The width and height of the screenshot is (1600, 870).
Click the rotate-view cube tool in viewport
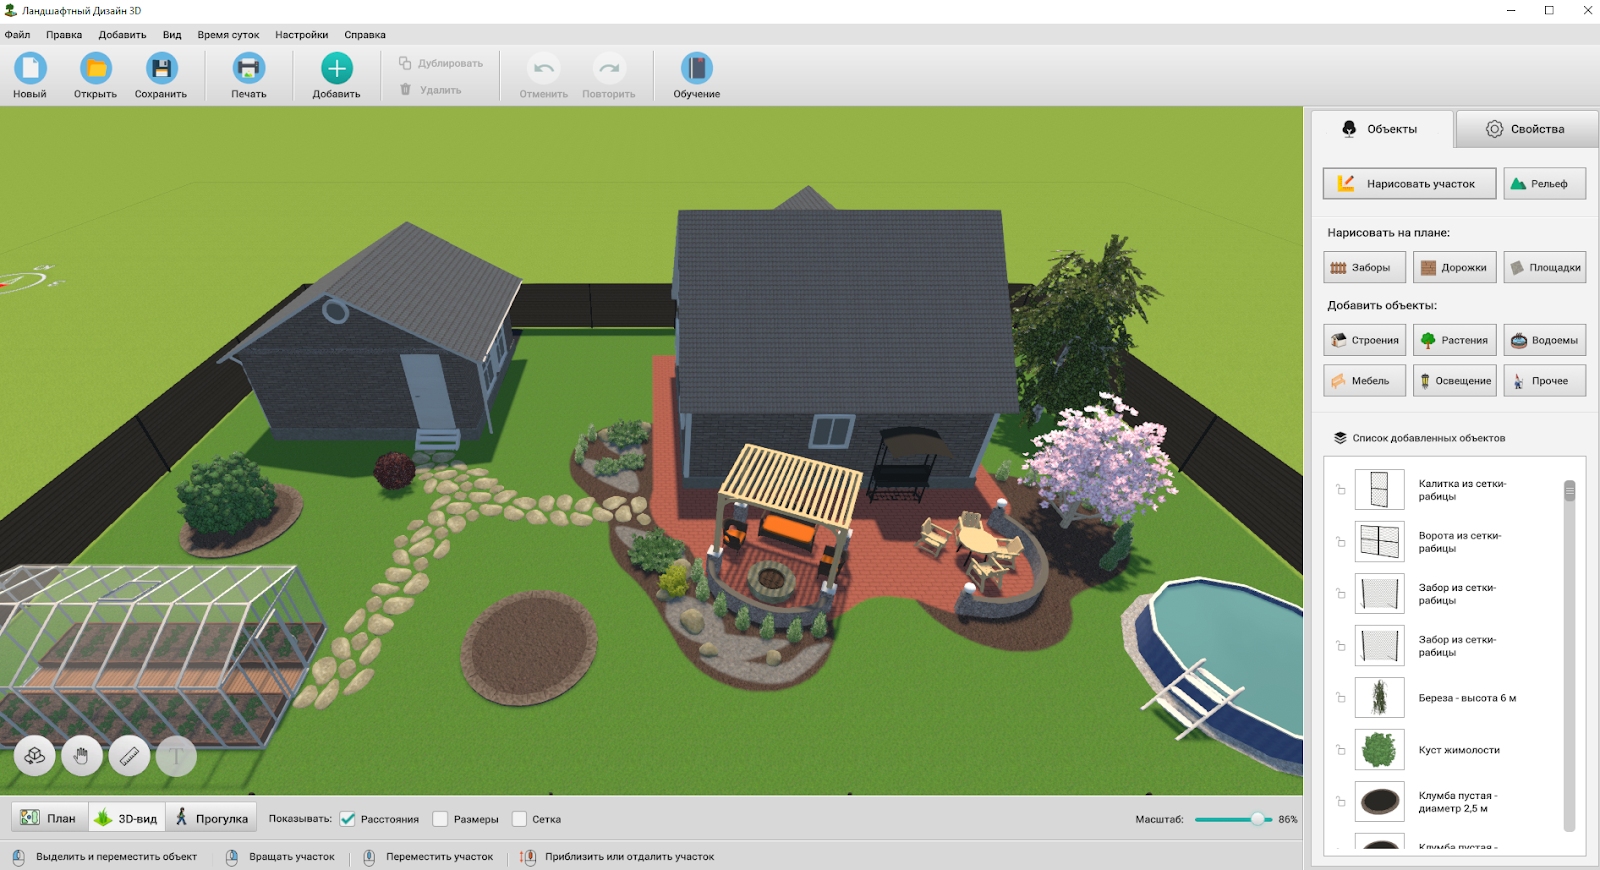tap(34, 757)
